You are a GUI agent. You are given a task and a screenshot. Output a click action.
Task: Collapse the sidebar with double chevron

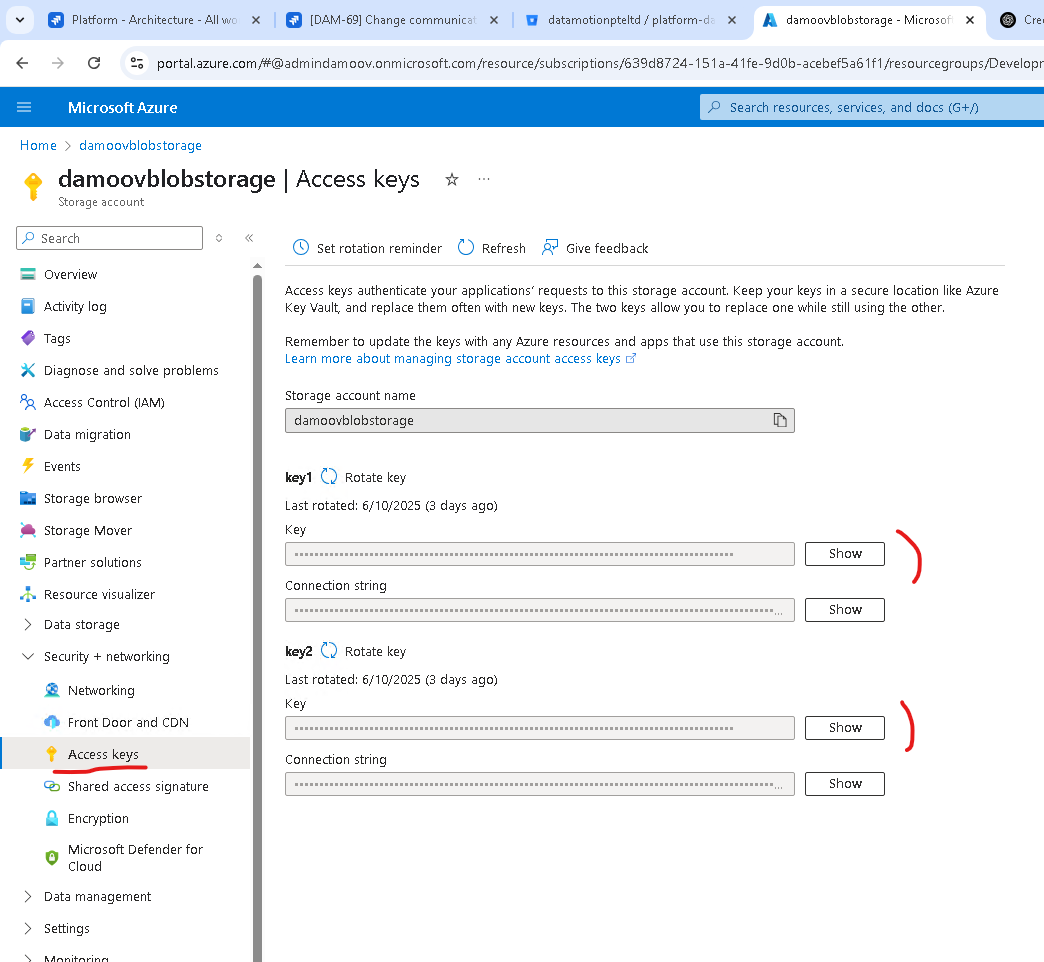tap(249, 238)
